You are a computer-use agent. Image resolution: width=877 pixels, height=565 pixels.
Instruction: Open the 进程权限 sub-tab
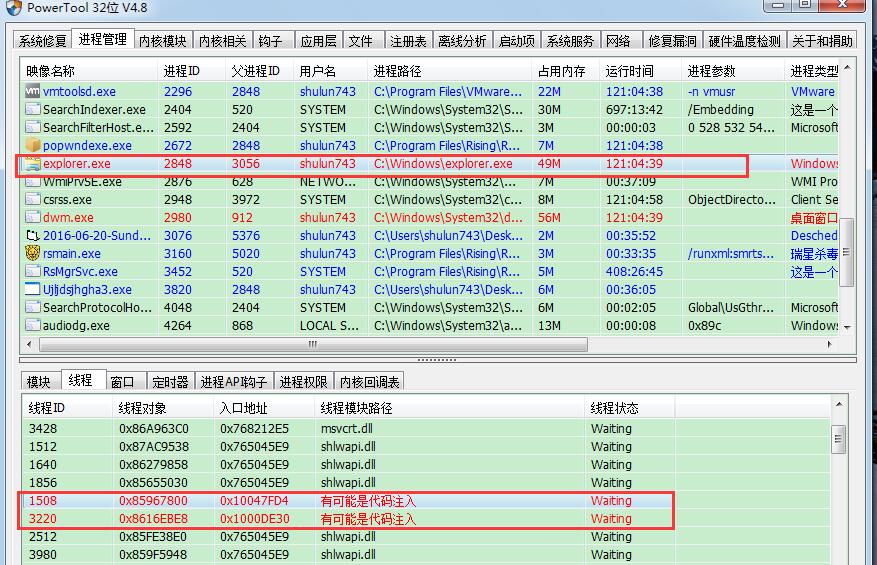pos(303,382)
